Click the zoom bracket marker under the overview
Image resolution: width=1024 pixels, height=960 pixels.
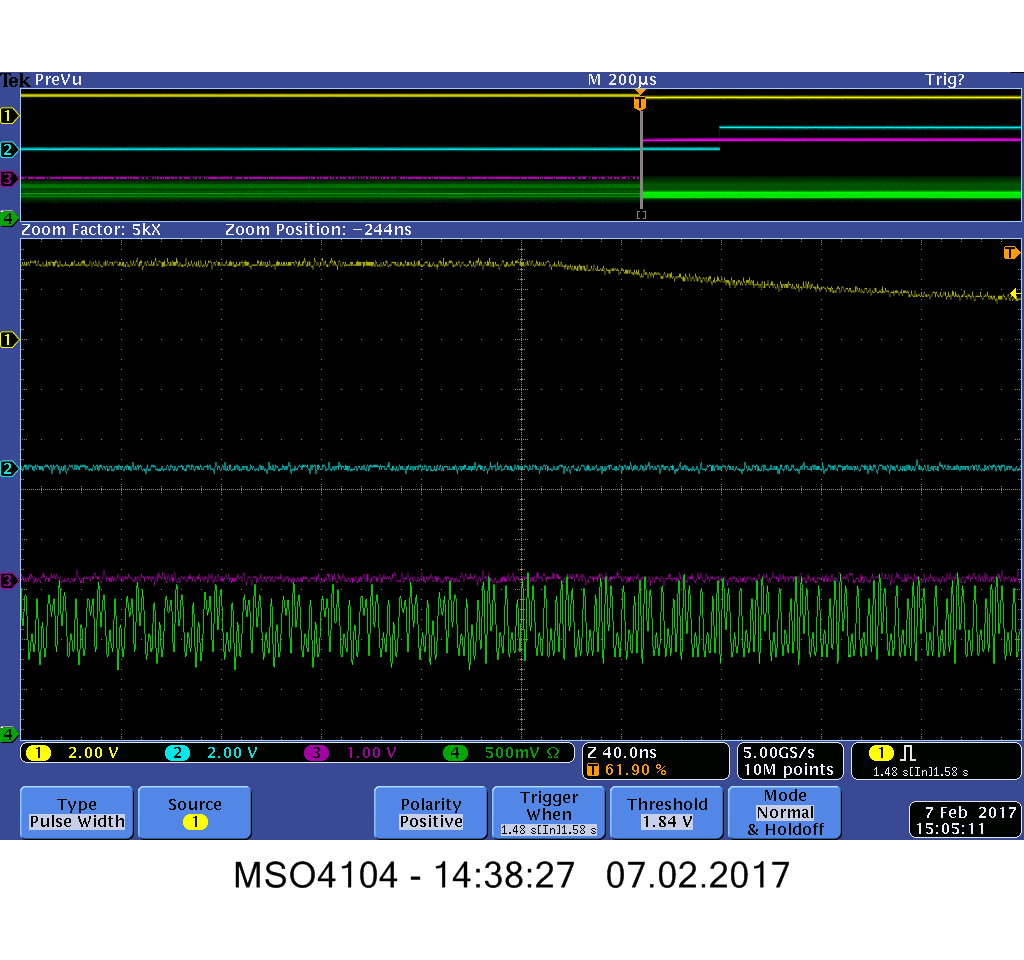click(641, 215)
